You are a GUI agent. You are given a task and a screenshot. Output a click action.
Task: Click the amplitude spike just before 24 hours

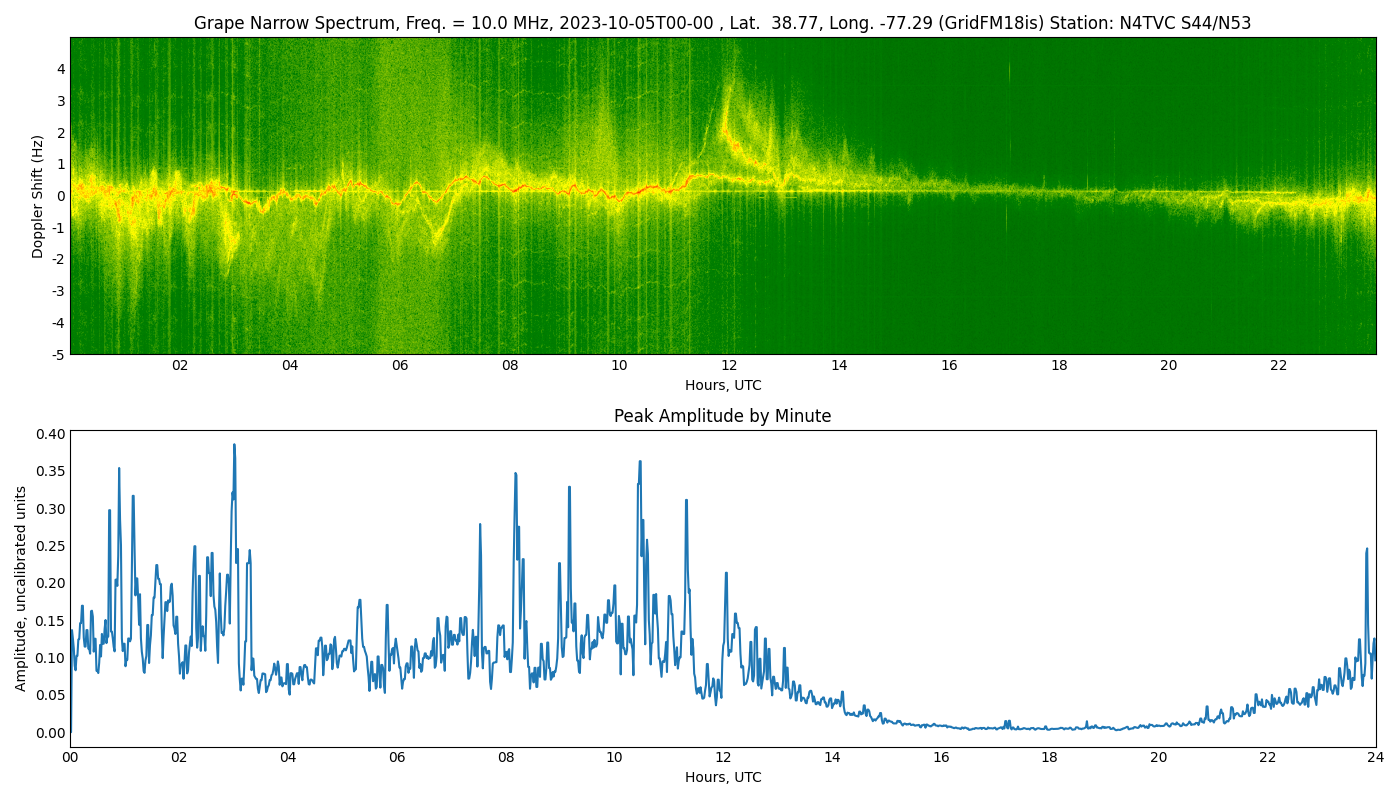coord(1366,550)
